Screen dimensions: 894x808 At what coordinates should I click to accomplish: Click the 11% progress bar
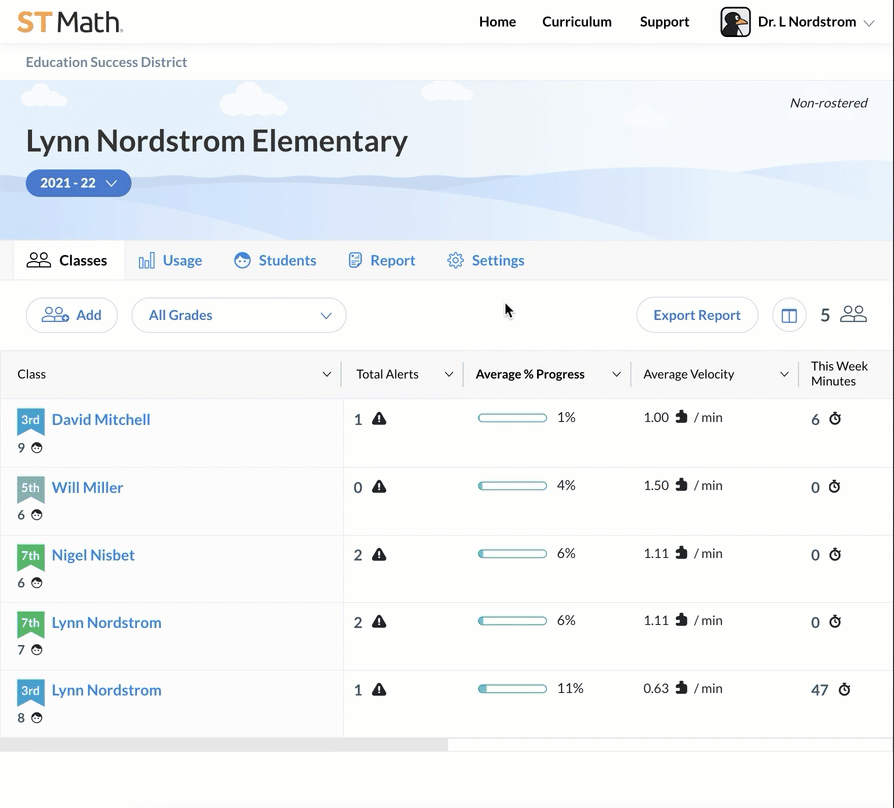513,689
